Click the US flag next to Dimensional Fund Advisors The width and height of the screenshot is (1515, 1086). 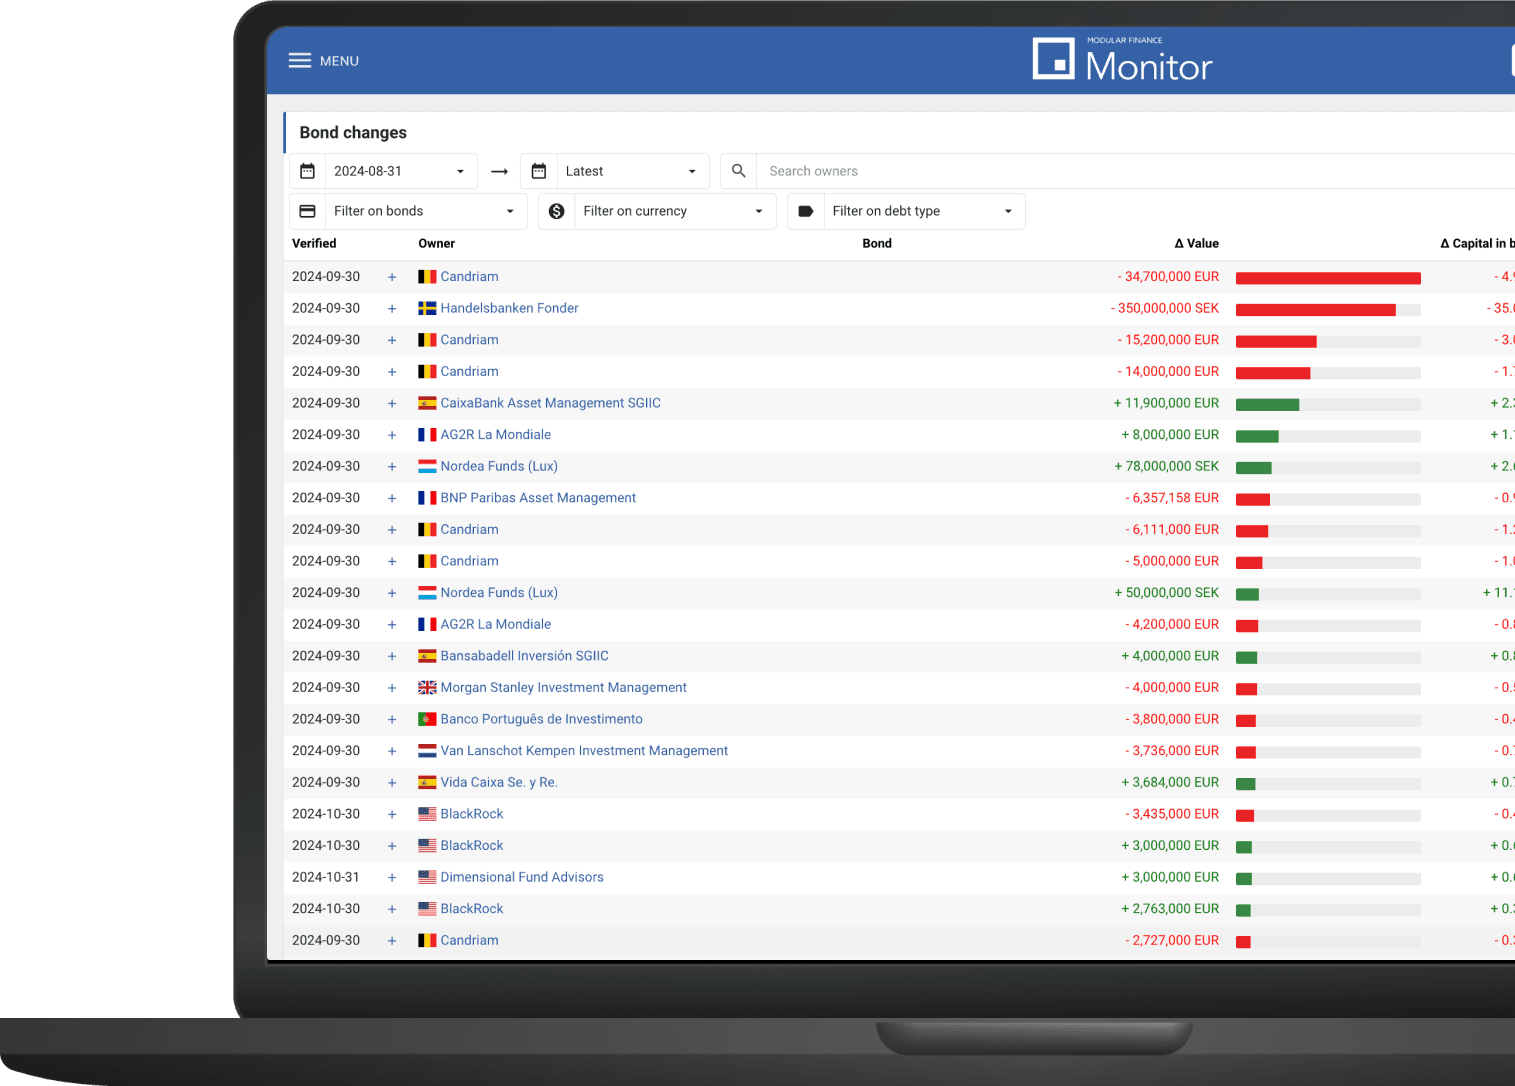(x=427, y=877)
